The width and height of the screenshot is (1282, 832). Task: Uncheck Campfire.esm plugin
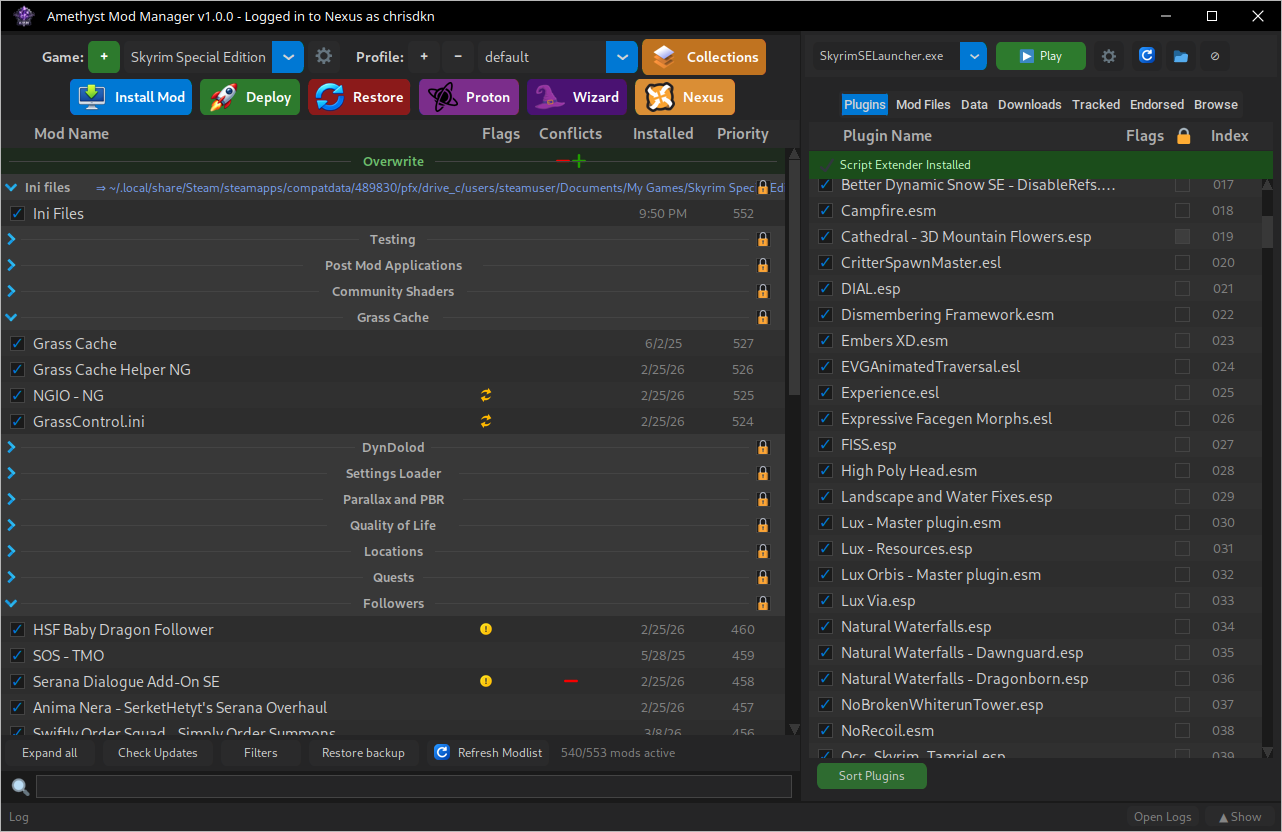pos(825,210)
